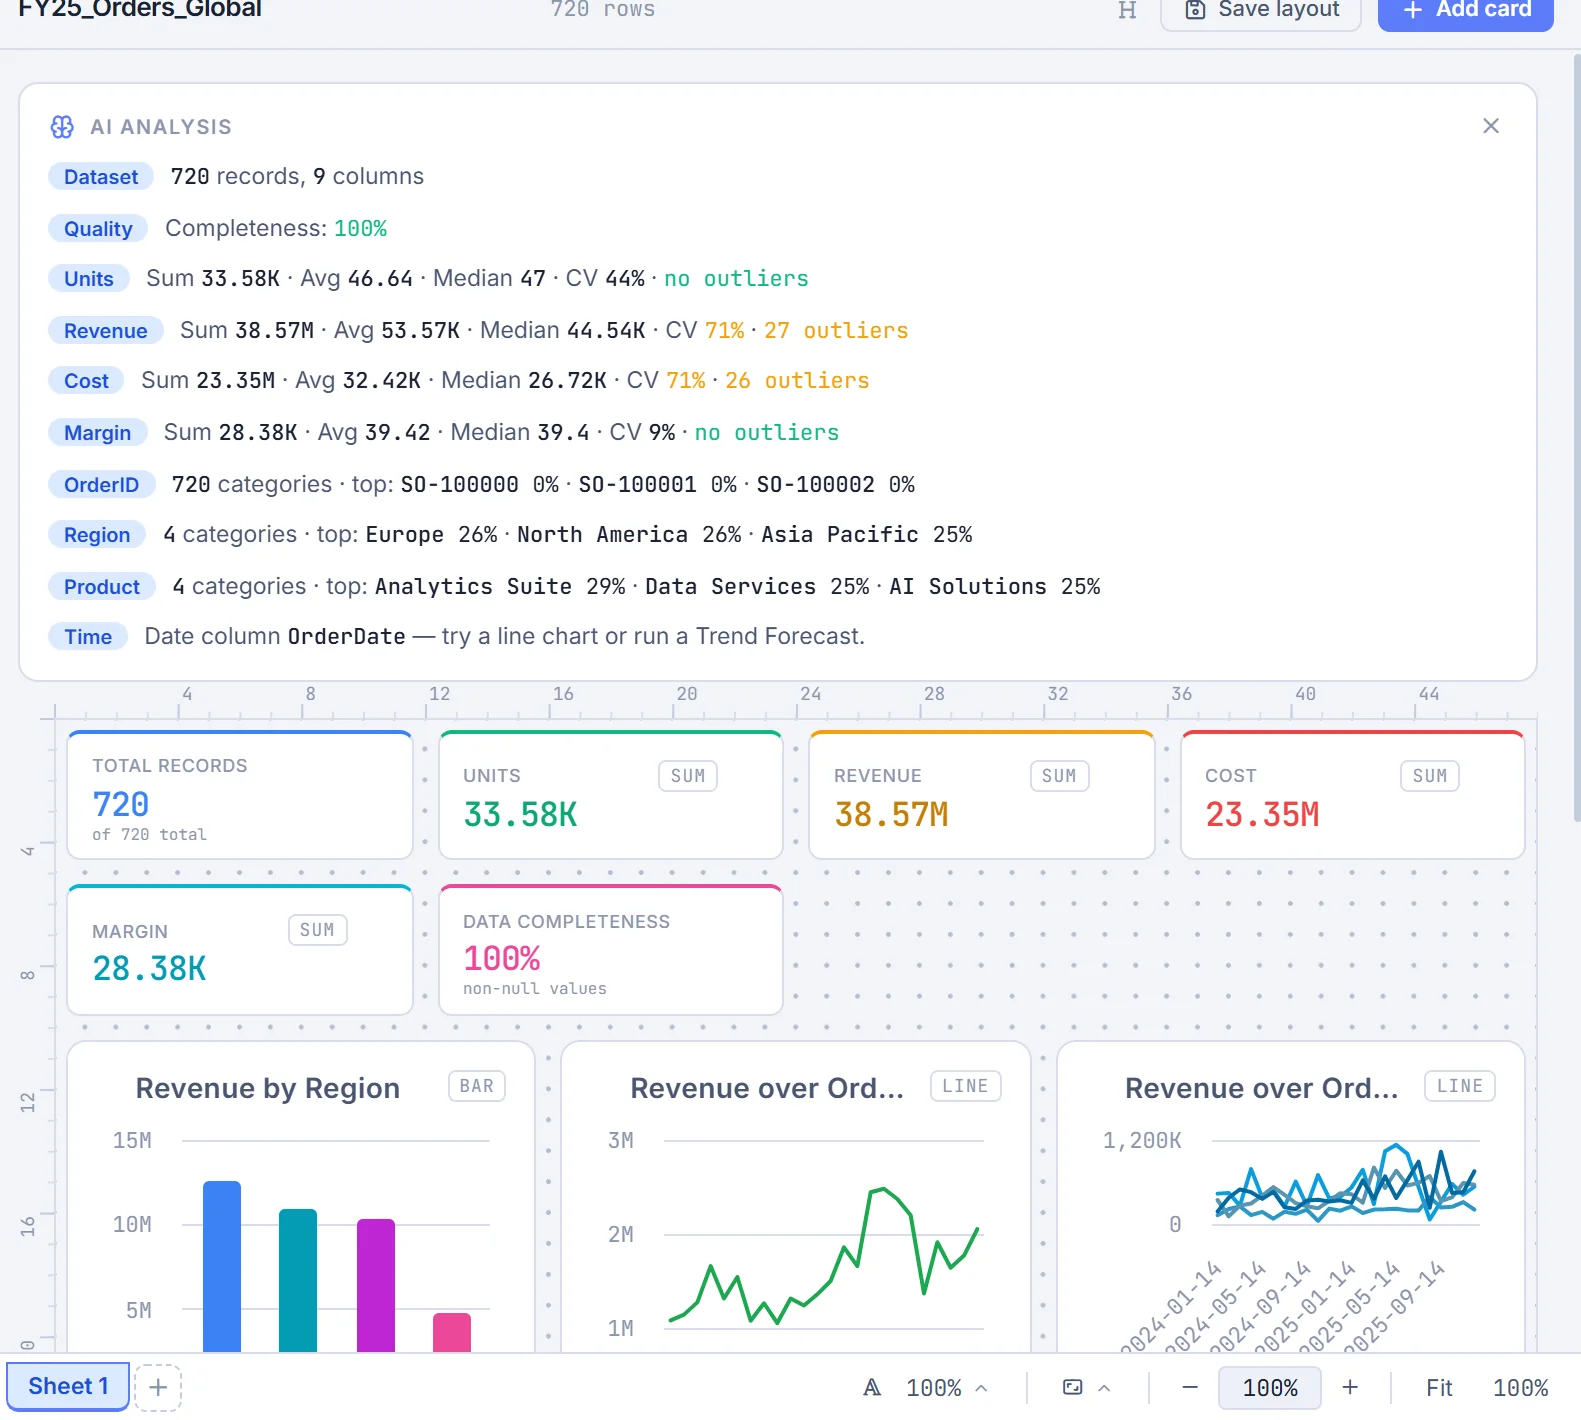Viewport: 1581px width, 1420px height.
Task: Select the OrderID tag in AI Analysis
Action: coord(101,485)
